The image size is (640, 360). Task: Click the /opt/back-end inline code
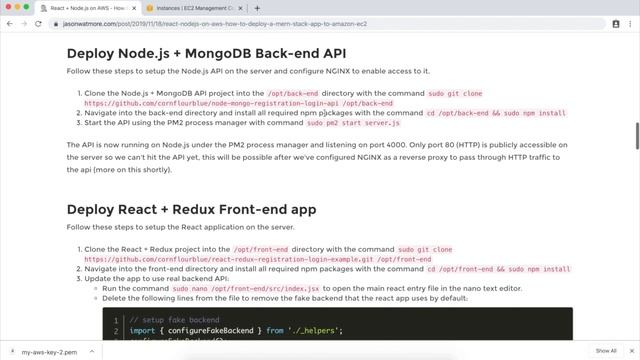coord(293,93)
